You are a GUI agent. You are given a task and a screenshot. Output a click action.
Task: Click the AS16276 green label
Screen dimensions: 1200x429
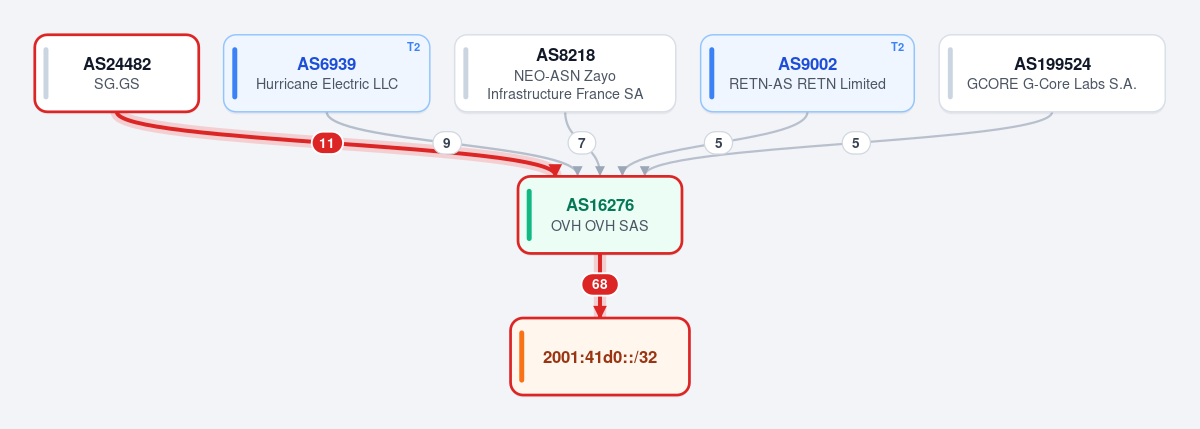pyautogui.click(x=600, y=205)
